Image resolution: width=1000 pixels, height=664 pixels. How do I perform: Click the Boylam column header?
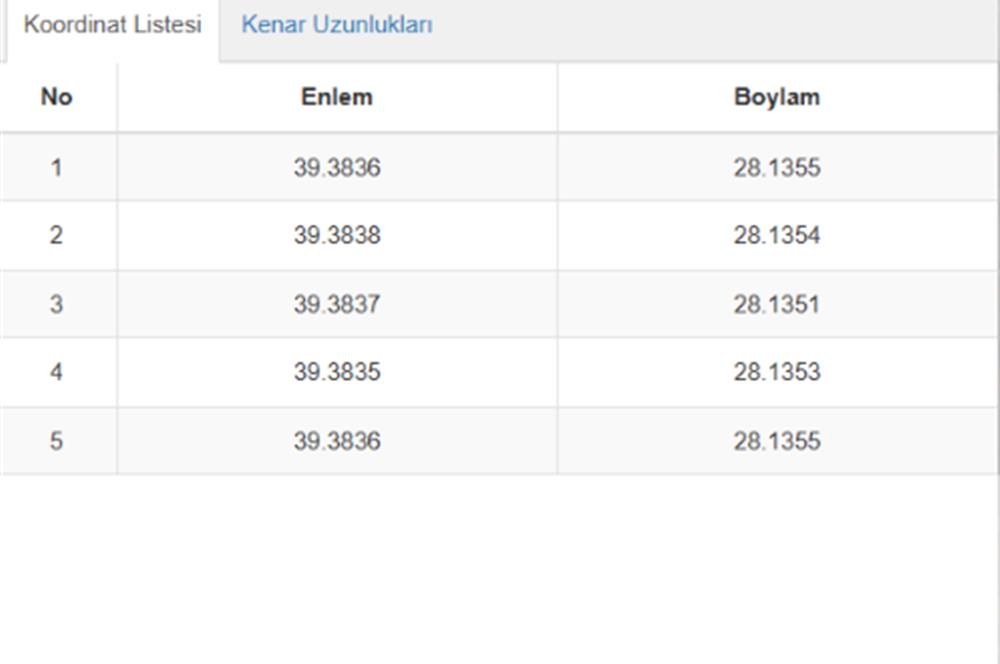[777, 97]
